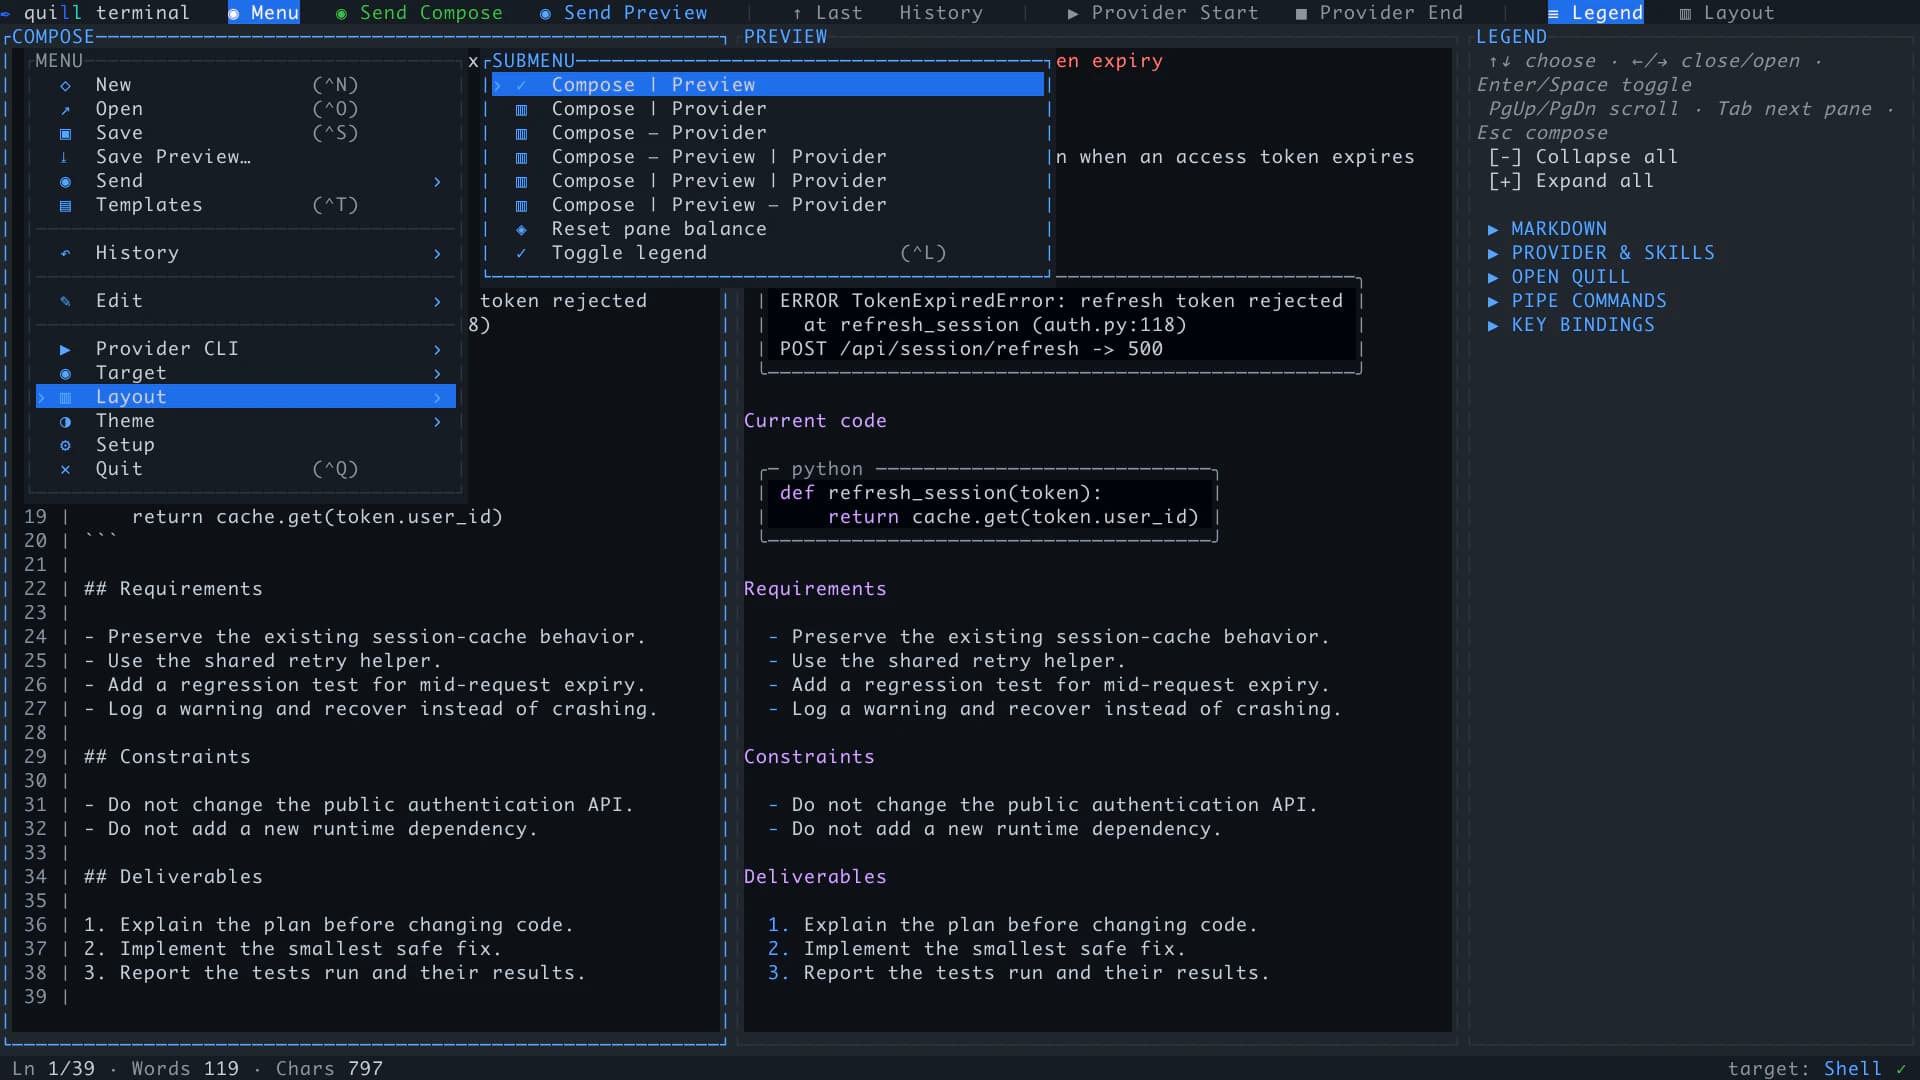Collapse all legend sections

coord(1583,157)
